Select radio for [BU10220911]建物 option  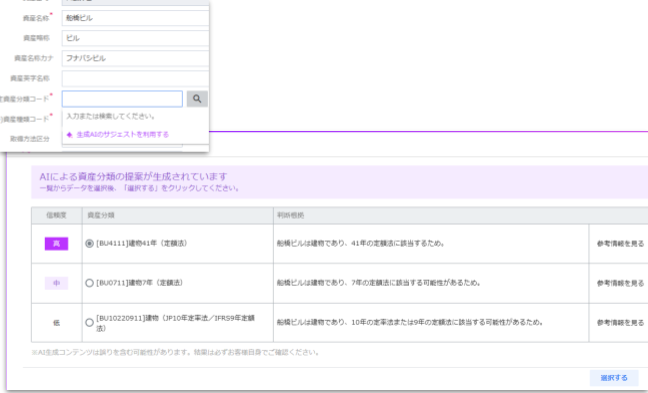click(89, 323)
